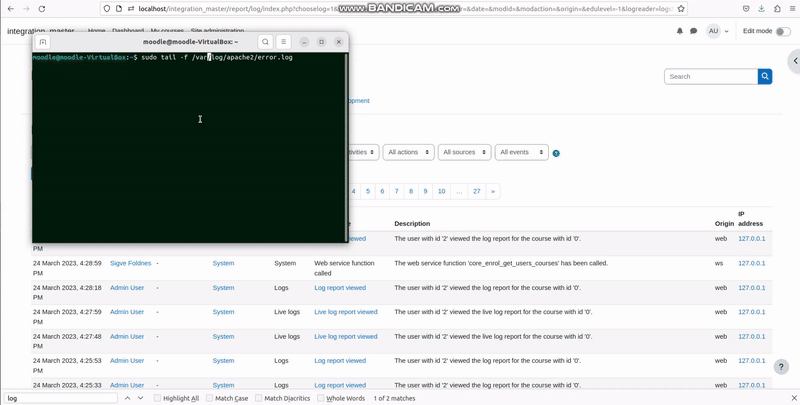Go back with the browser back arrow
The width and height of the screenshot is (800, 405).
[11, 9]
